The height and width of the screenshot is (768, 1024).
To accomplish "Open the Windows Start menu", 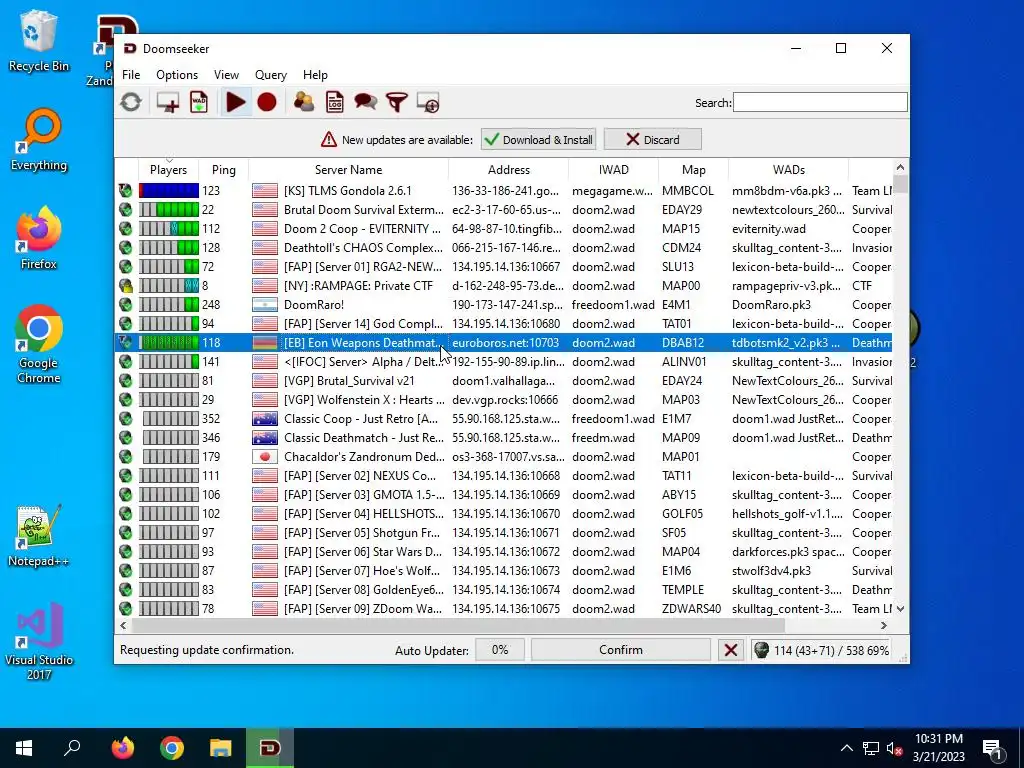I will [x=24, y=748].
